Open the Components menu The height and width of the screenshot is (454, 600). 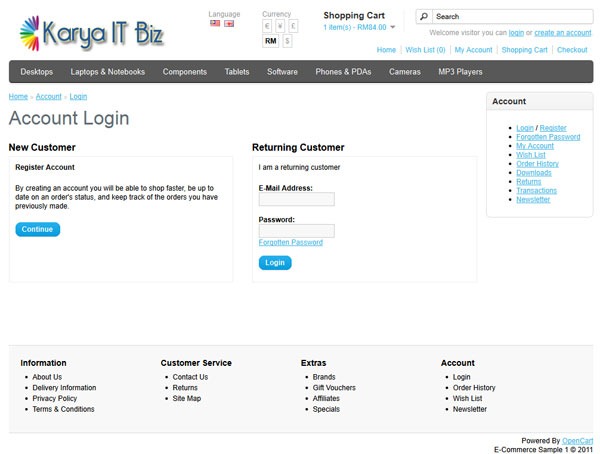[184, 72]
